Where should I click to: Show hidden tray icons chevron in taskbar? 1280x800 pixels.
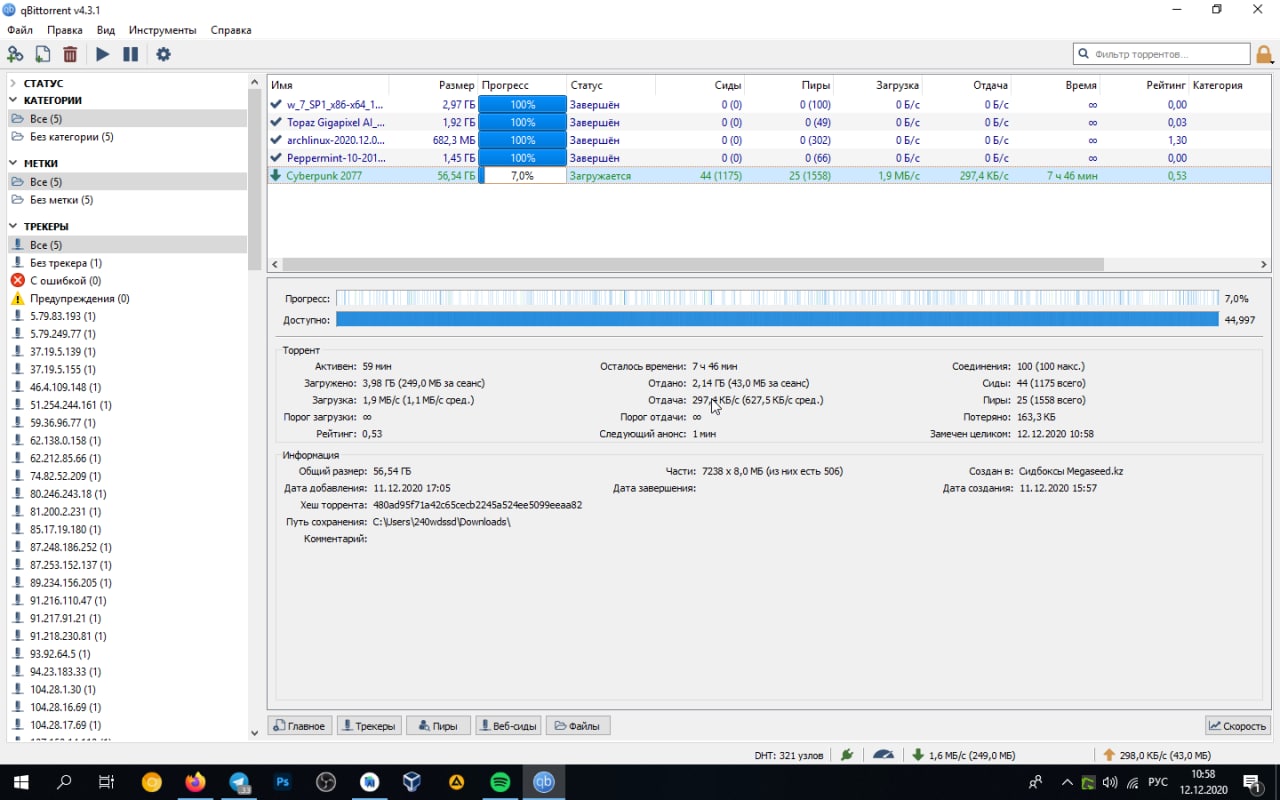tap(1067, 782)
